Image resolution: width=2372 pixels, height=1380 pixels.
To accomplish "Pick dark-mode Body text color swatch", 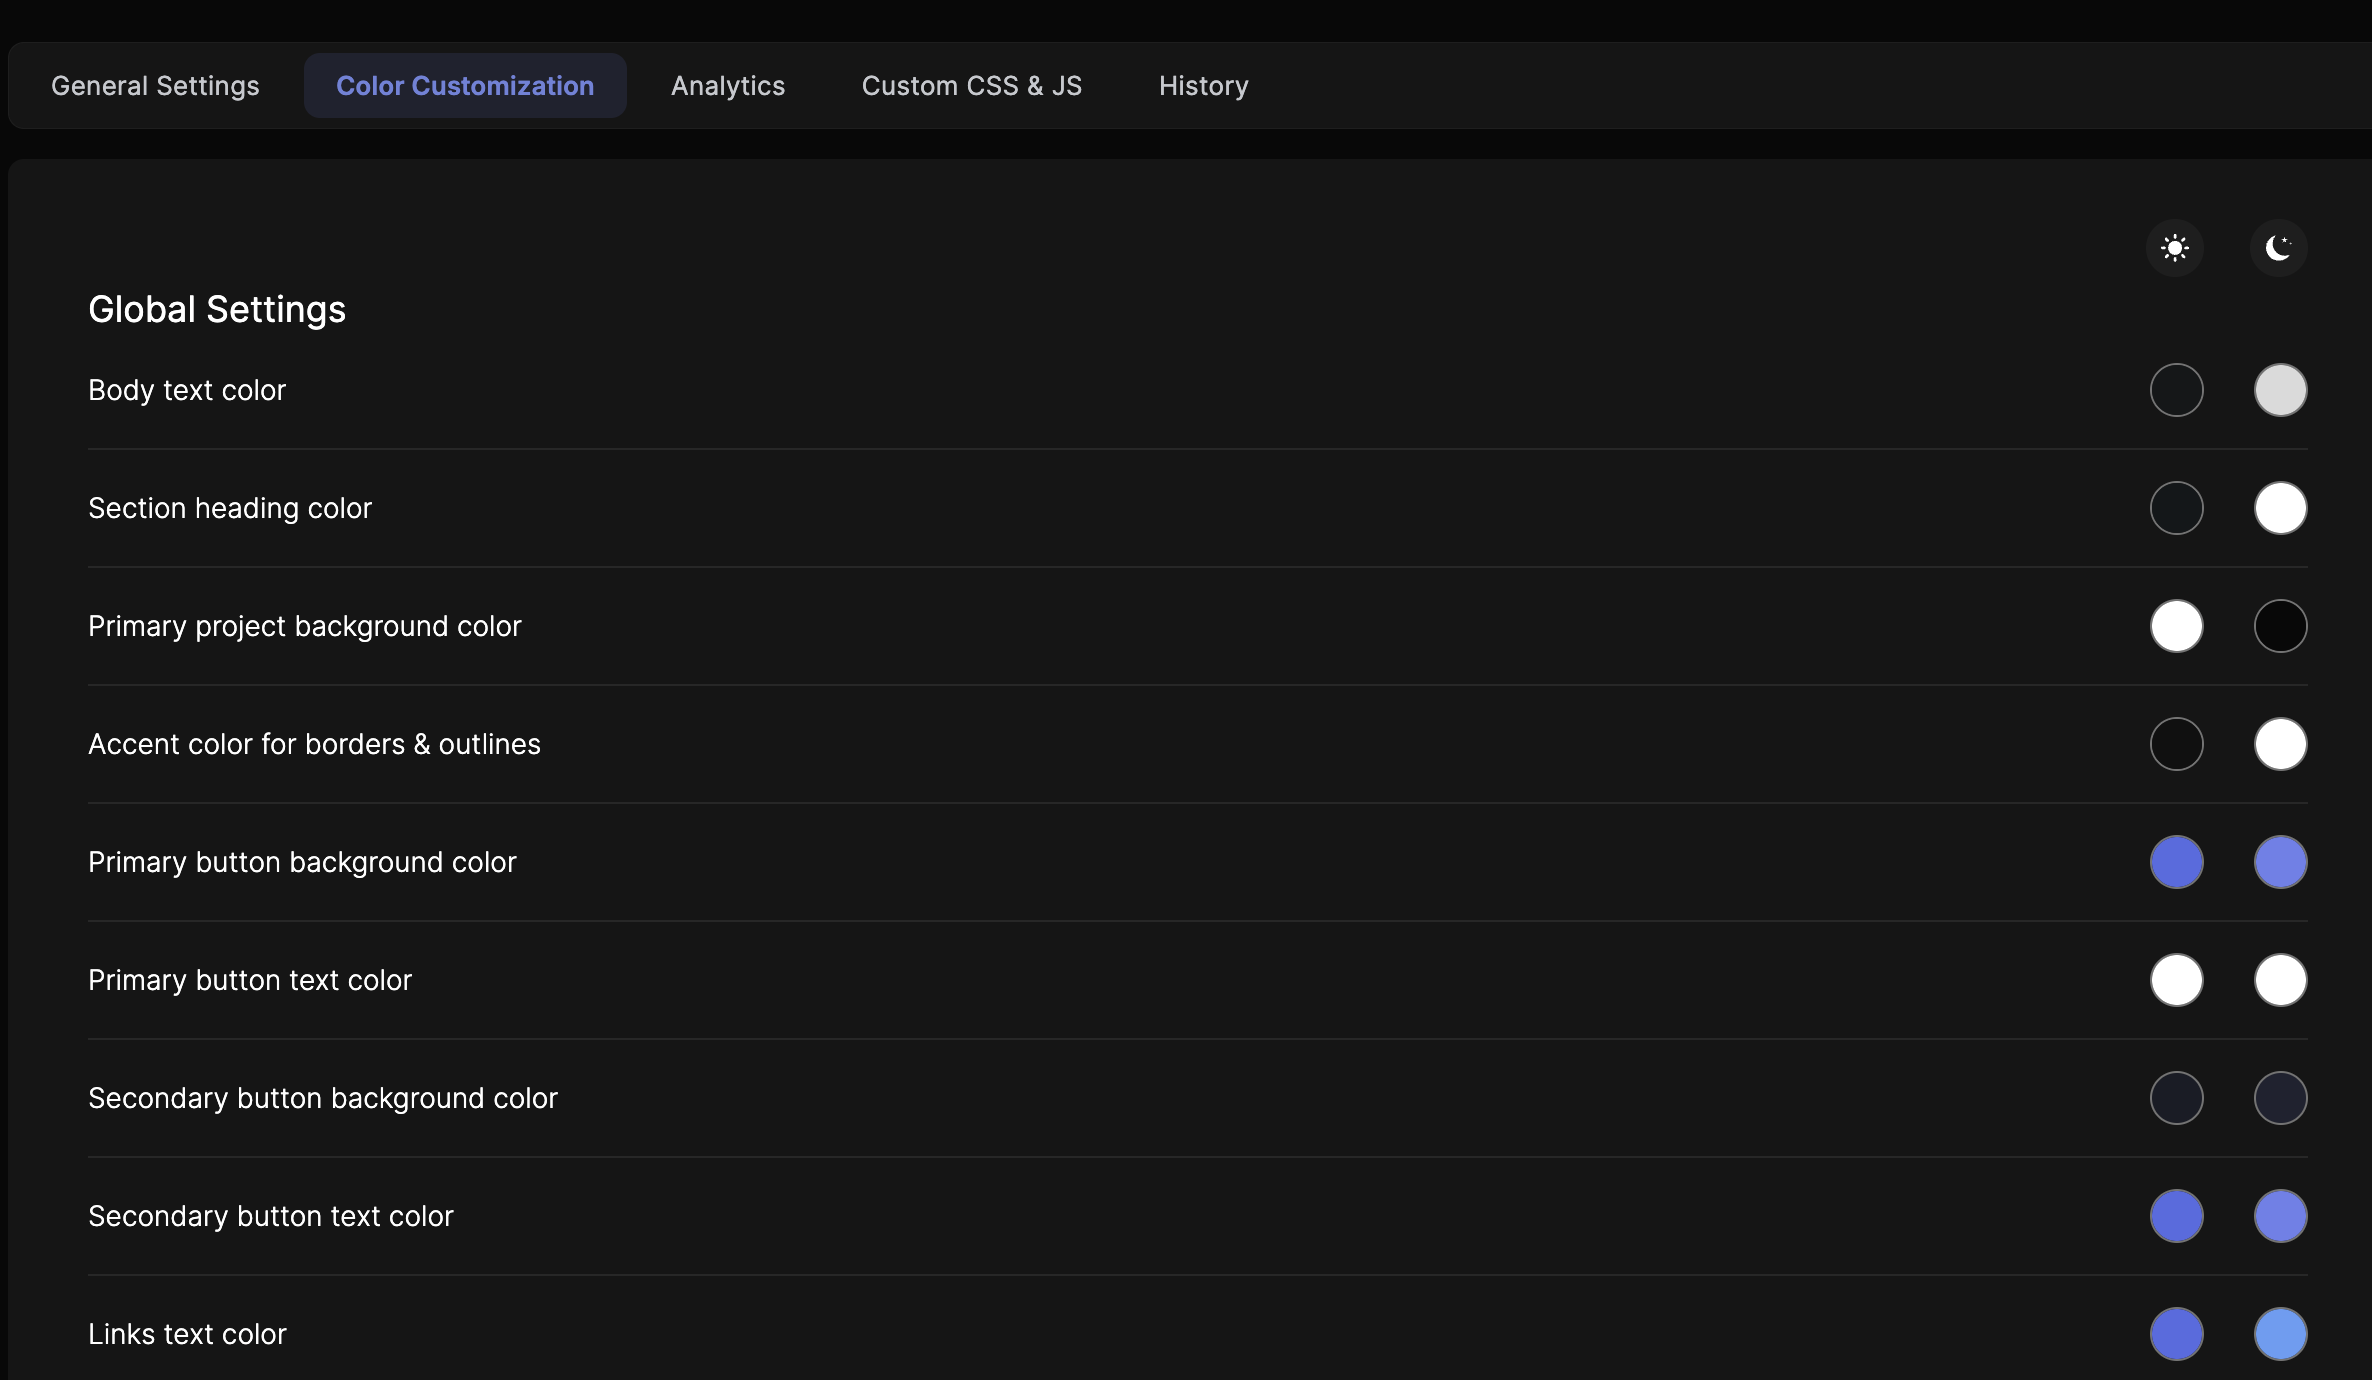I will tap(2281, 390).
